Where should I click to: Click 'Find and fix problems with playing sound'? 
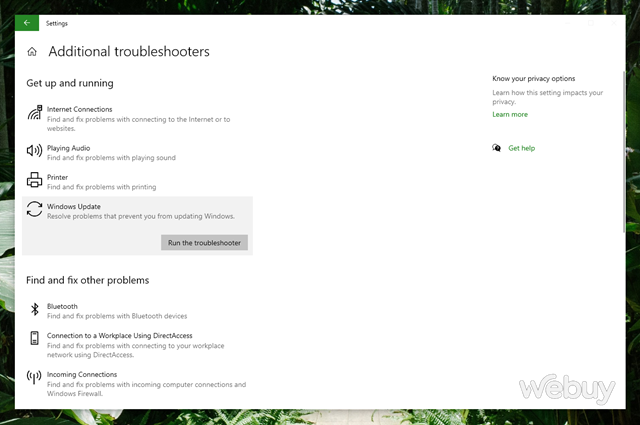click(x=111, y=158)
